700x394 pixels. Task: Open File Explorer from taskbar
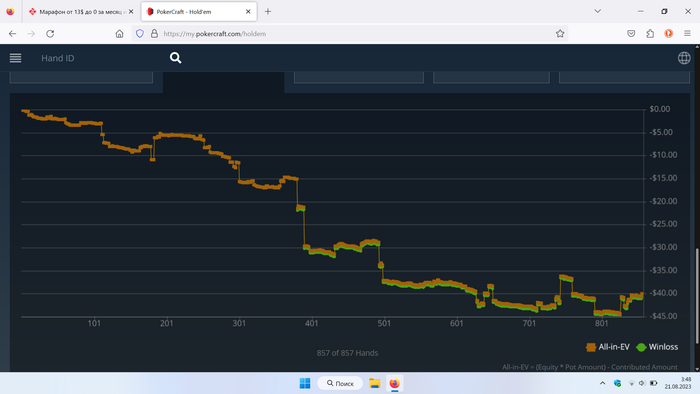tap(374, 383)
